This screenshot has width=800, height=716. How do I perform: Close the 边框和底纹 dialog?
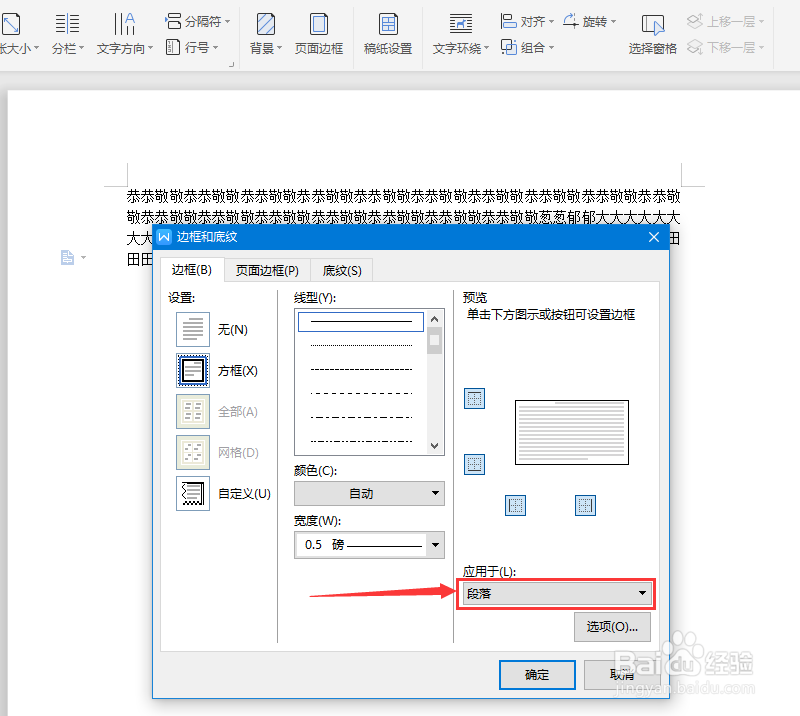[x=654, y=237]
